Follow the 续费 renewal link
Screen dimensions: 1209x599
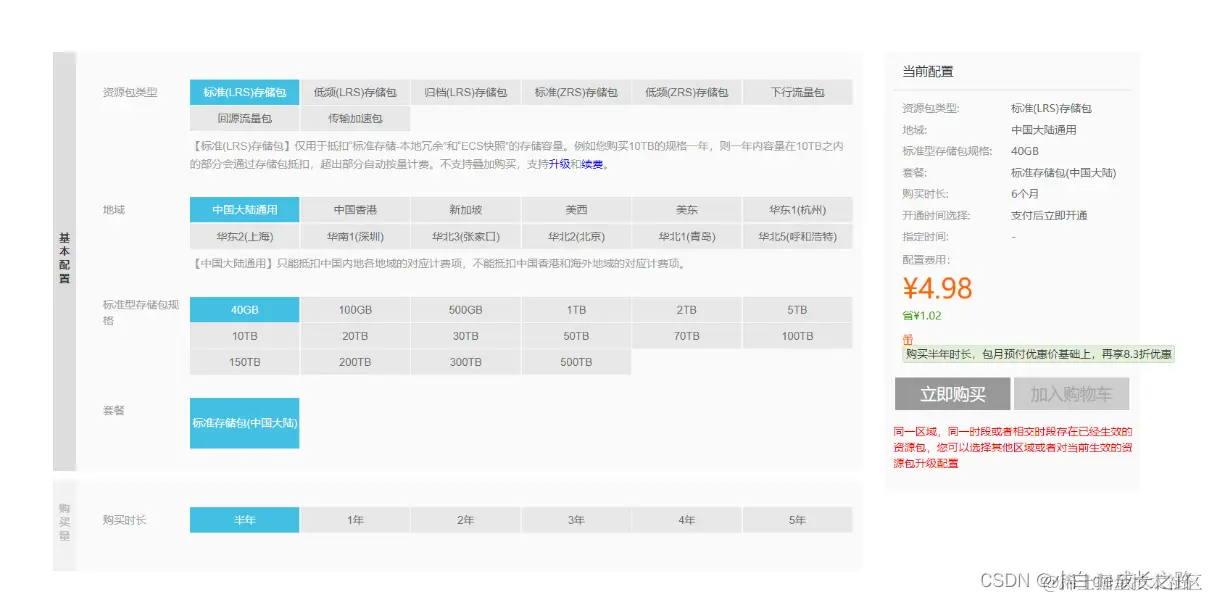coord(593,164)
